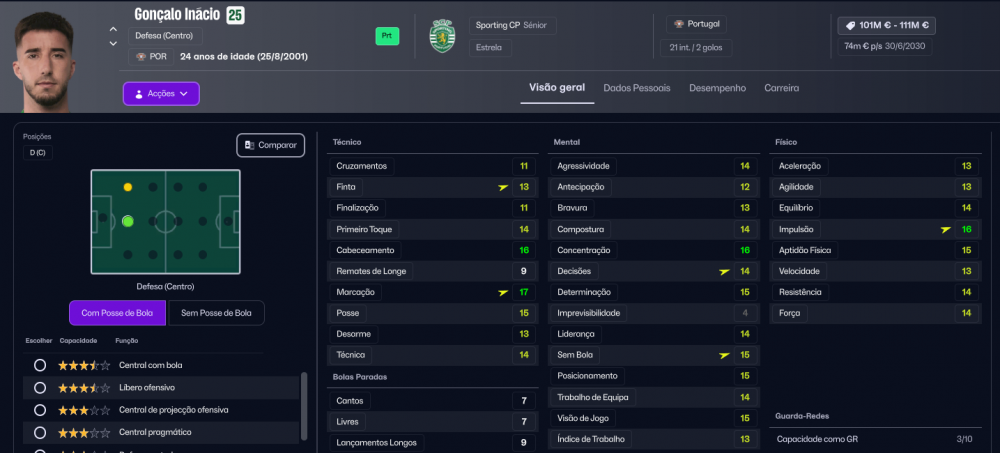Viewport: 1000px width, 453px height.
Task: Switch to the Dados Pessoais tab
Action: pos(636,88)
